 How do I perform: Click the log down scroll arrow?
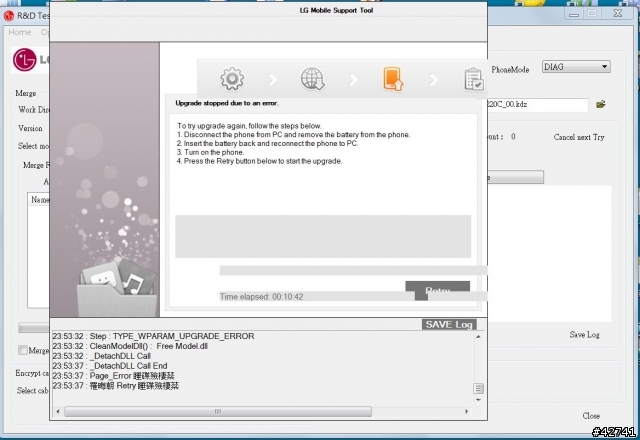pyautogui.click(x=478, y=400)
